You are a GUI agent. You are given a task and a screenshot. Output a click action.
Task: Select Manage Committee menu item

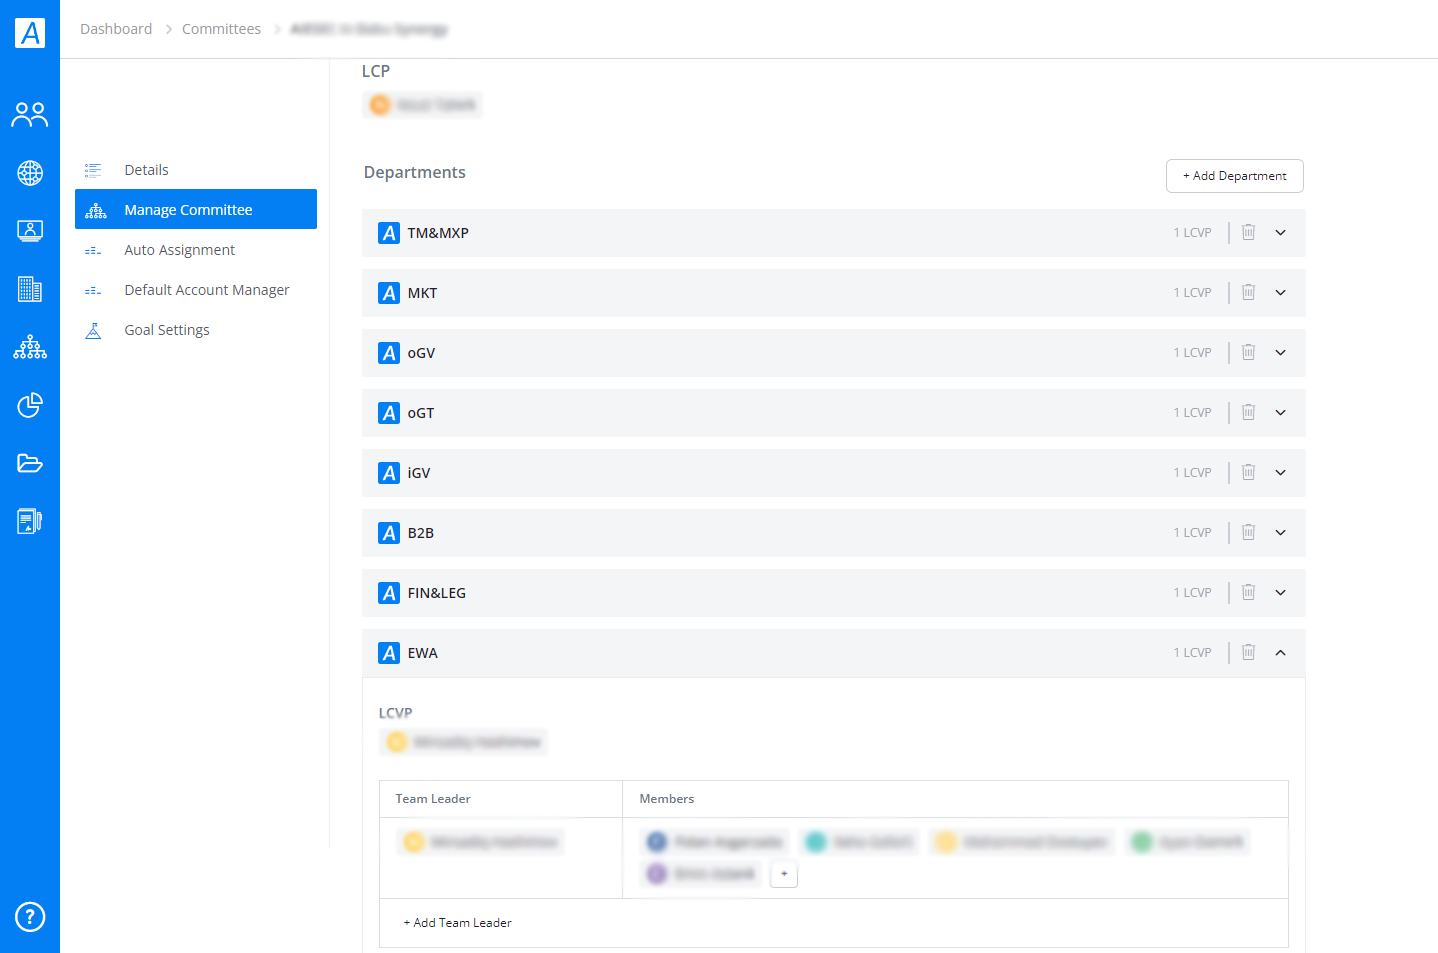pyautogui.click(x=196, y=210)
